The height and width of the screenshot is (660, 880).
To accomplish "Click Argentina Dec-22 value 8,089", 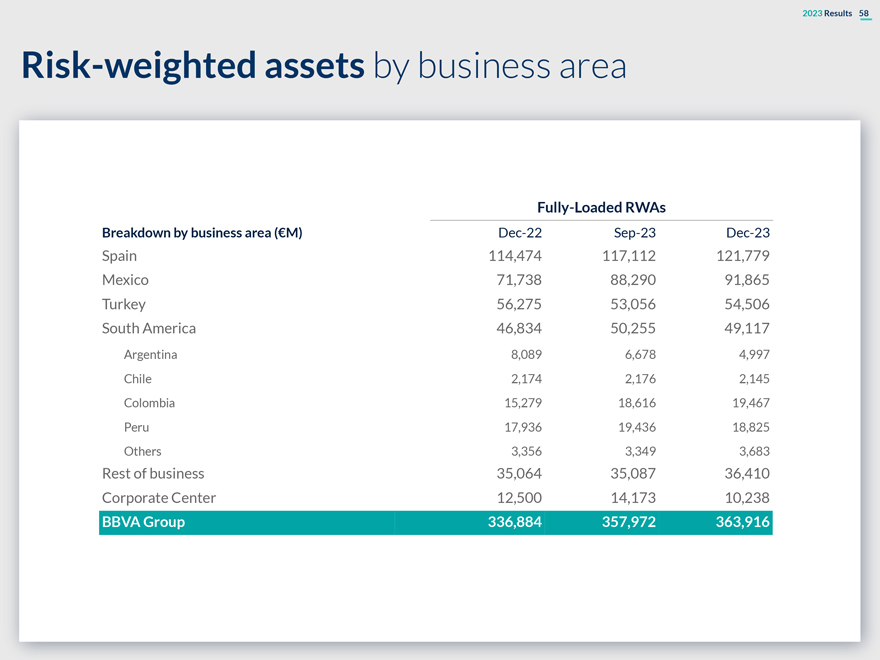I will [x=526, y=355].
